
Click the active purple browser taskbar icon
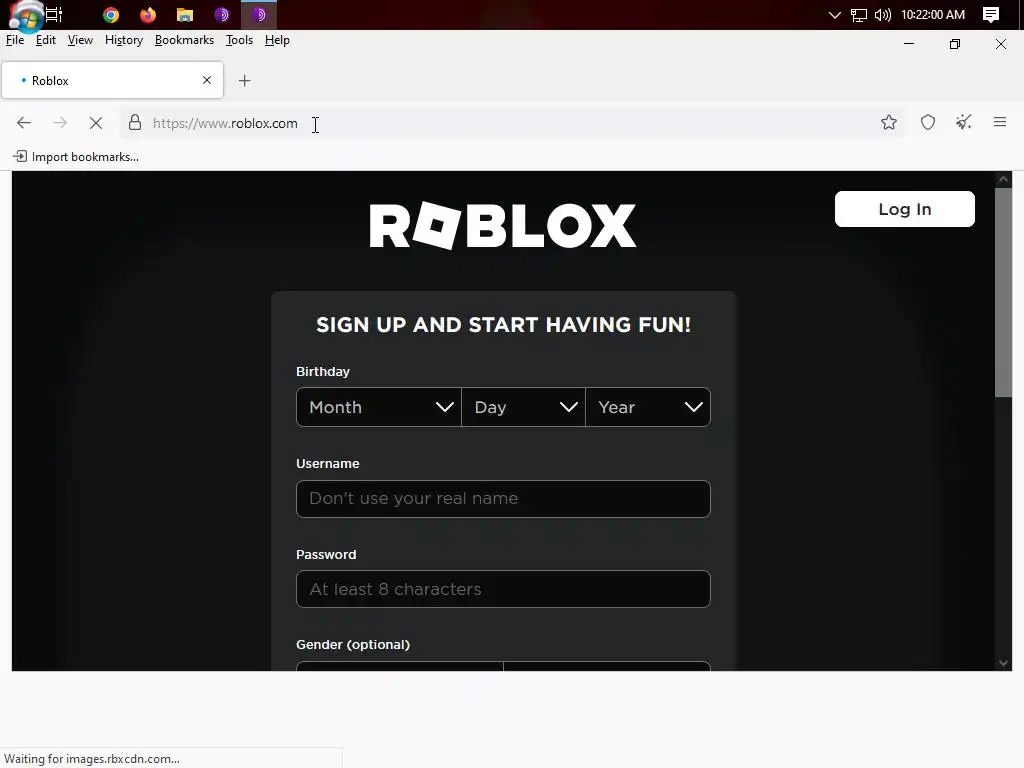pos(259,14)
